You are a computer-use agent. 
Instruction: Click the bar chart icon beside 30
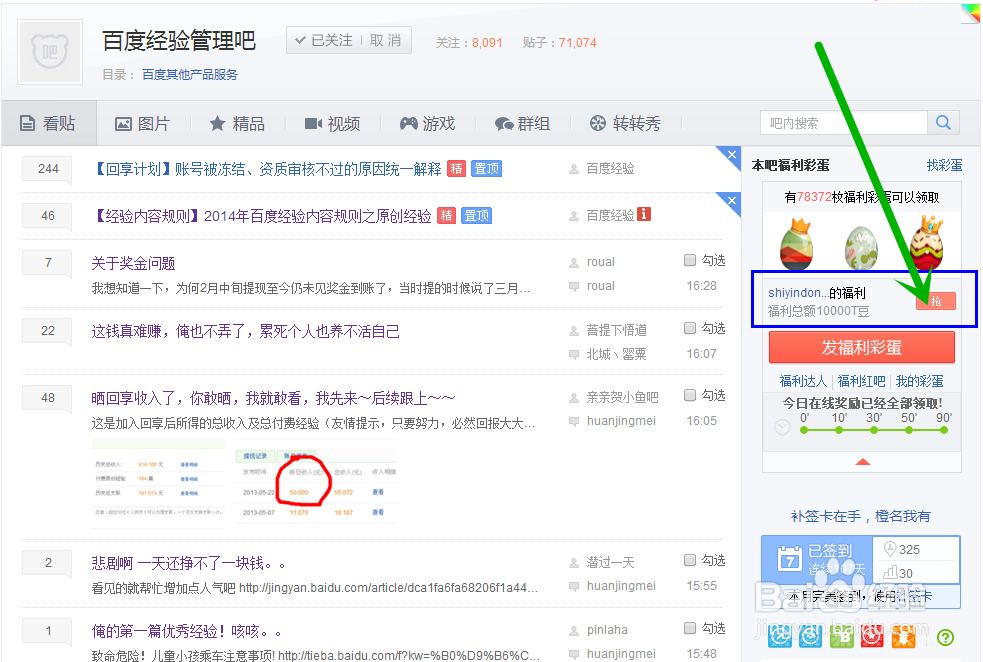pos(890,572)
